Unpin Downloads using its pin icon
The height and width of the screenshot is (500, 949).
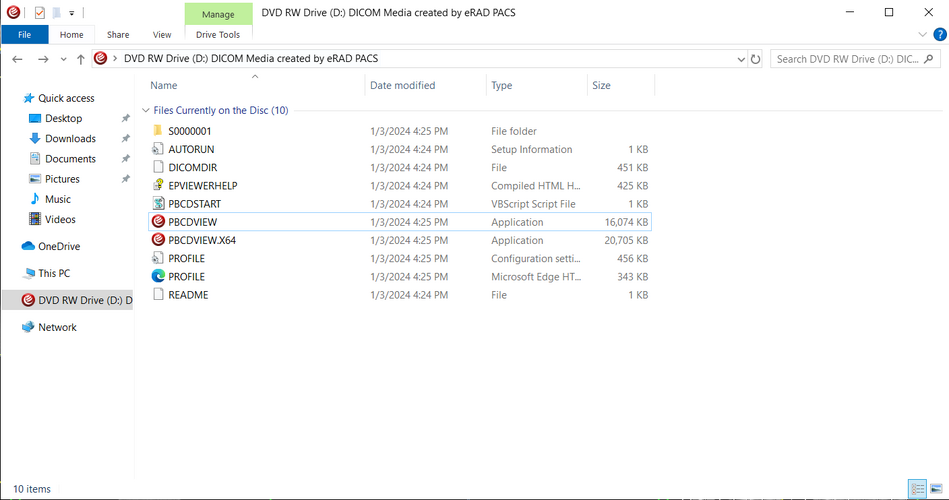pos(125,139)
